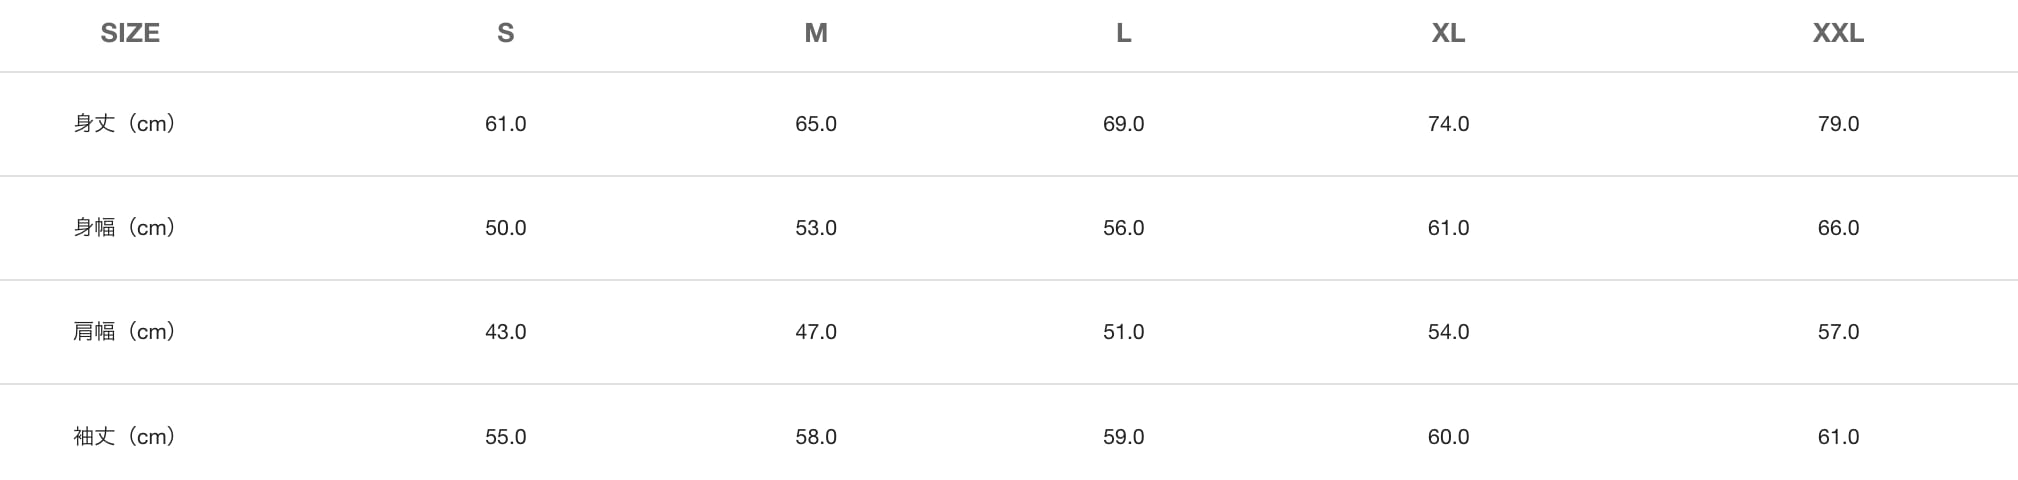Click the 58.0 sleeve length value
This screenshot has height=480, width=2018.
[816, 437]
